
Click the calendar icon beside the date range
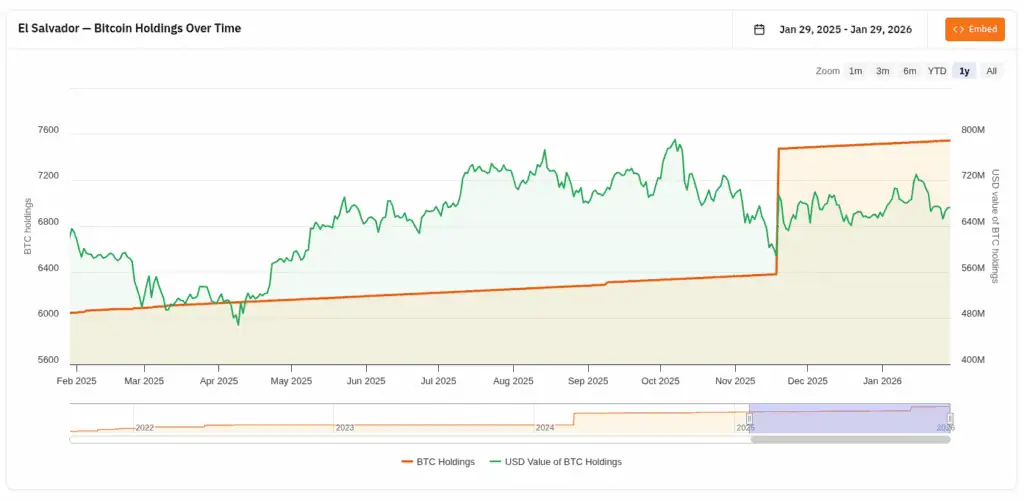[759, 29]
